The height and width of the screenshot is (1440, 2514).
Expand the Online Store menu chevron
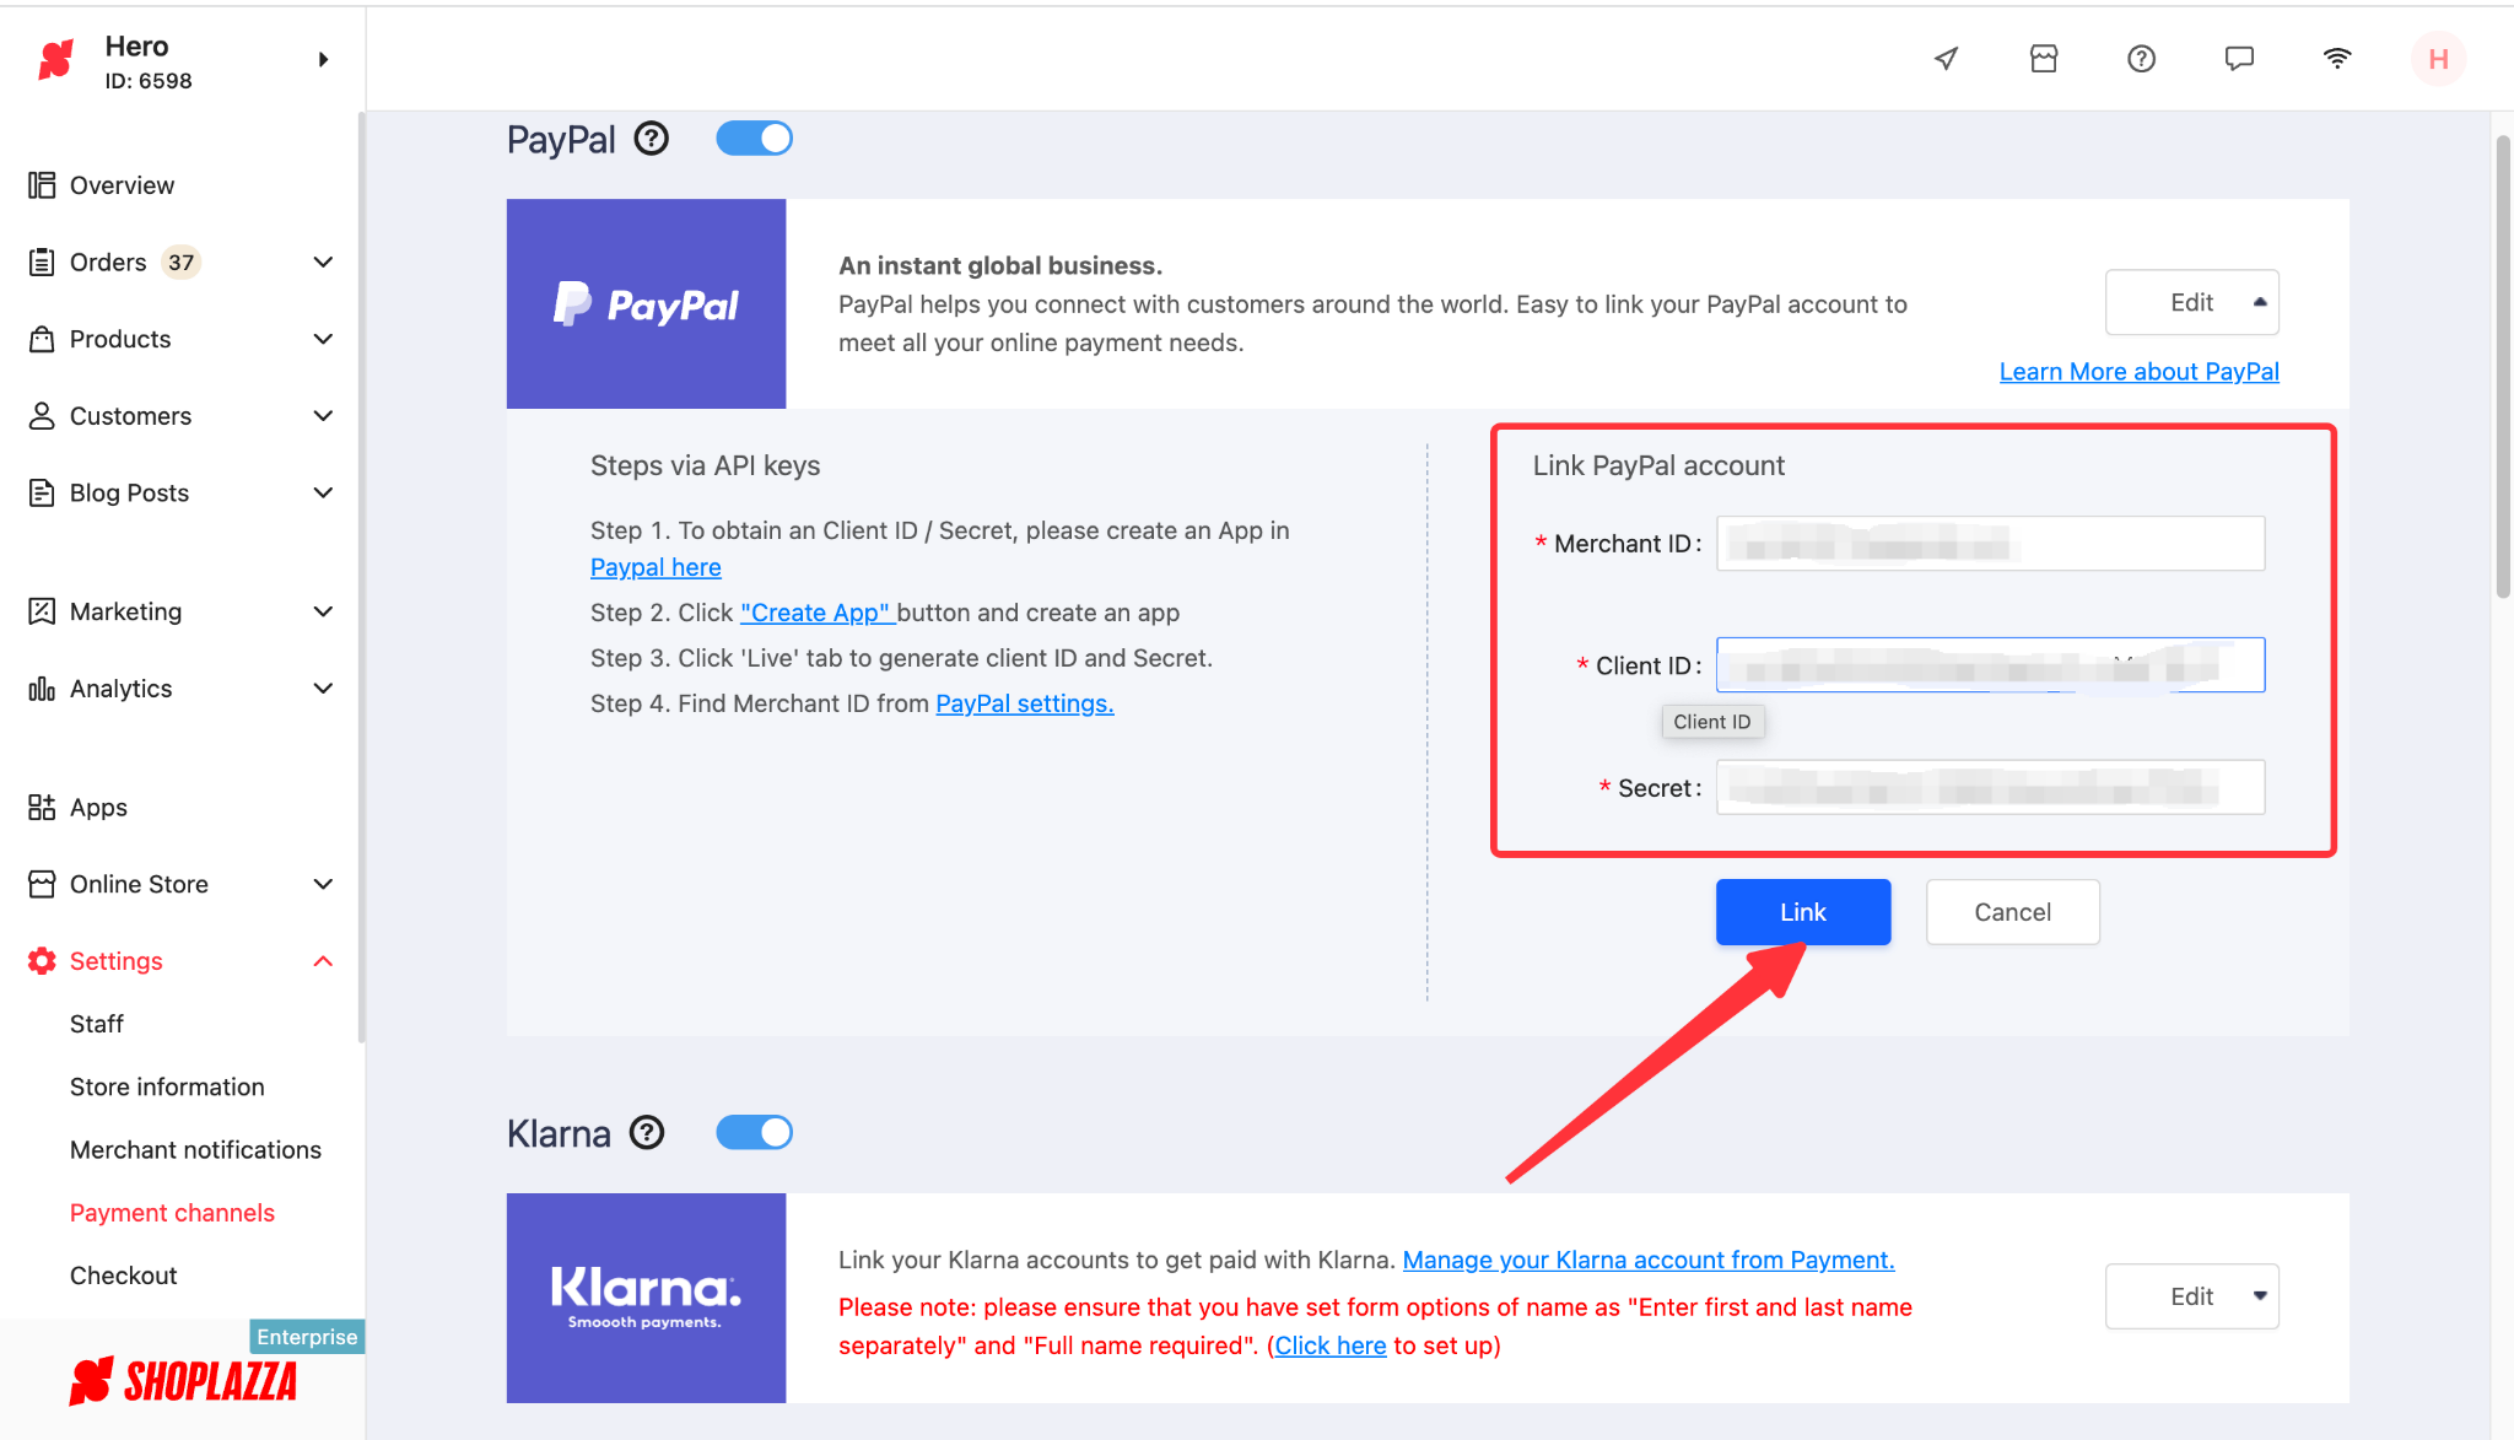(x=323, y=884)
